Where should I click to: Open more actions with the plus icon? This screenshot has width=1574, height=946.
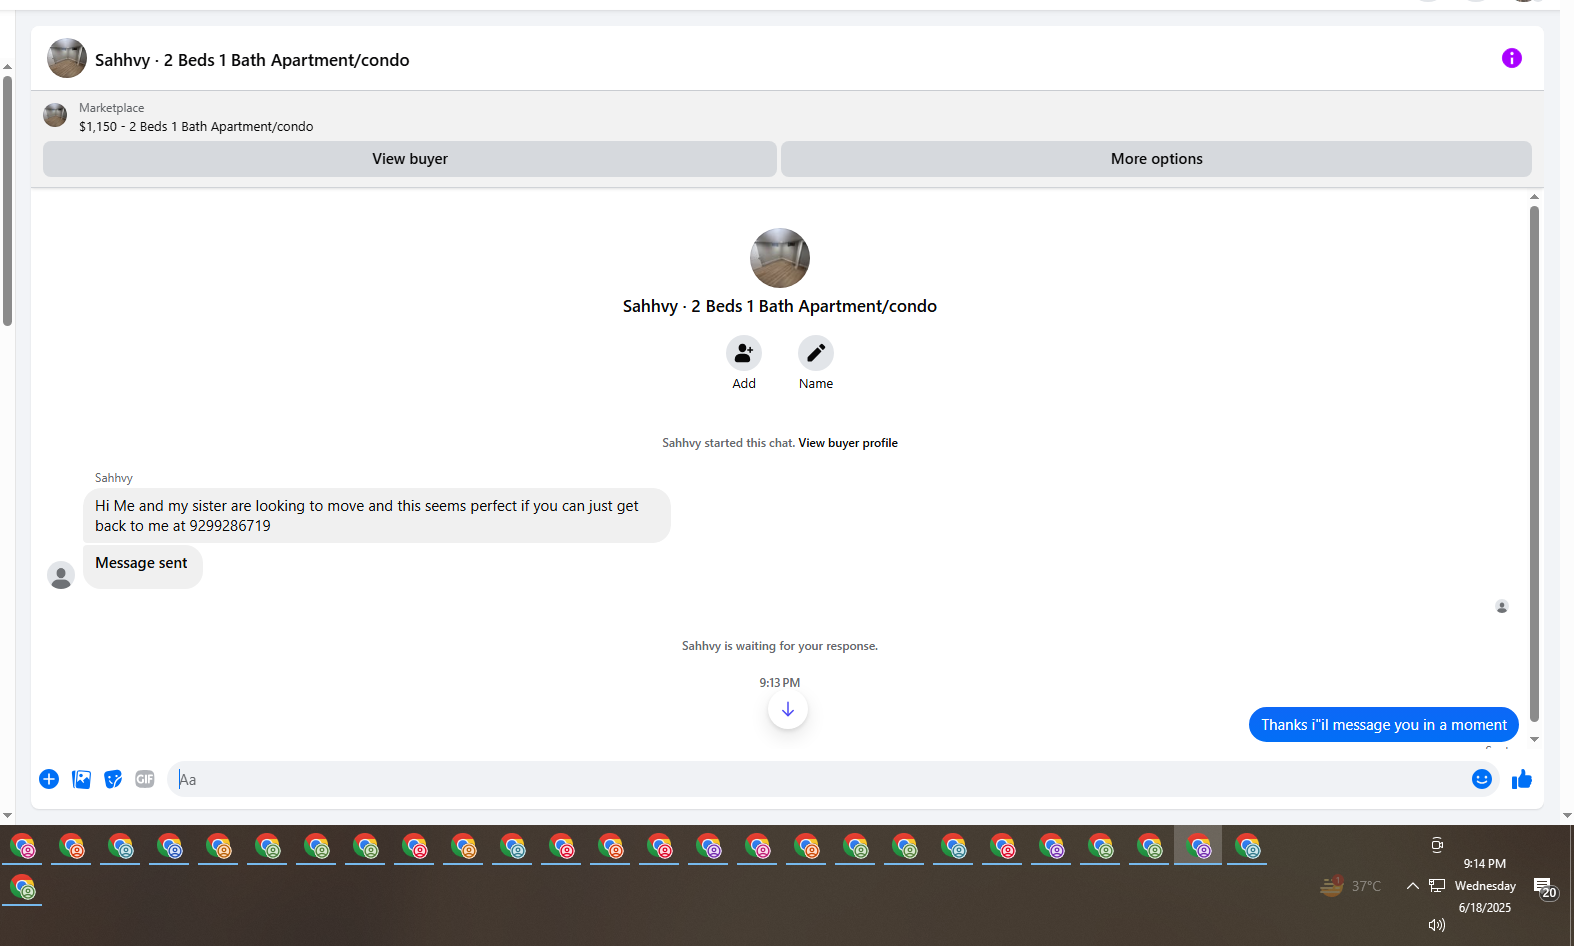point(49,779)
